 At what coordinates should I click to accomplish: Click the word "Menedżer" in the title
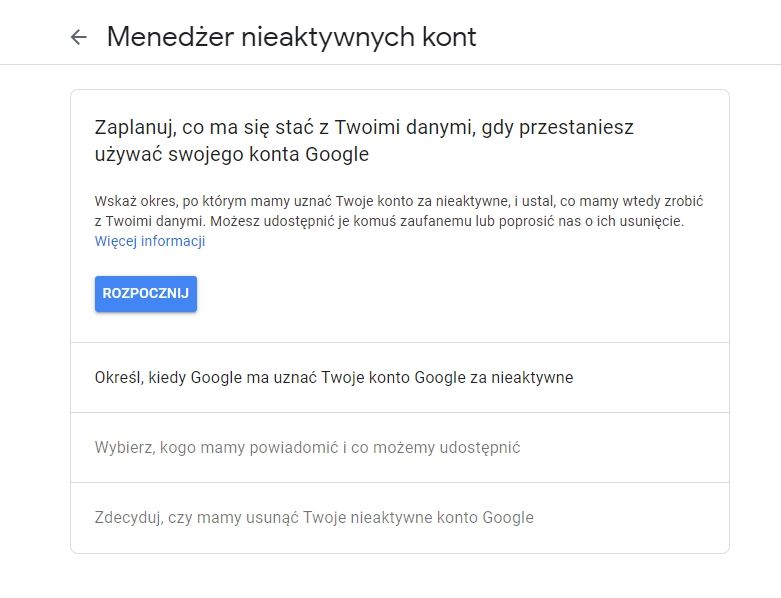point(162,38)
